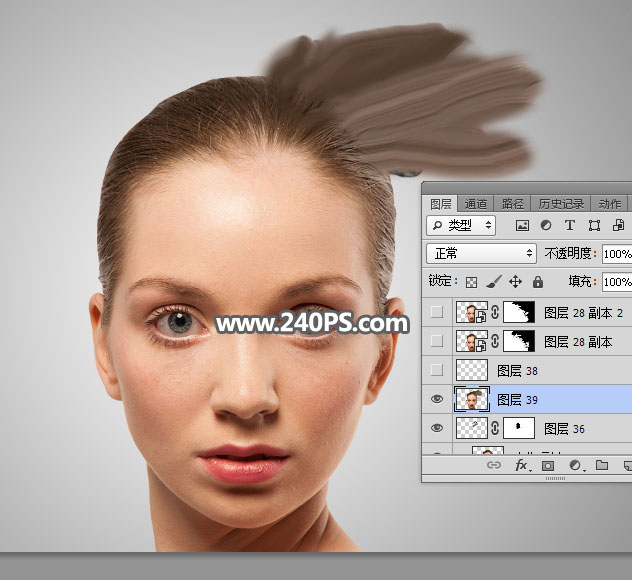Click the pixel layer filter icon

[522, 226]
